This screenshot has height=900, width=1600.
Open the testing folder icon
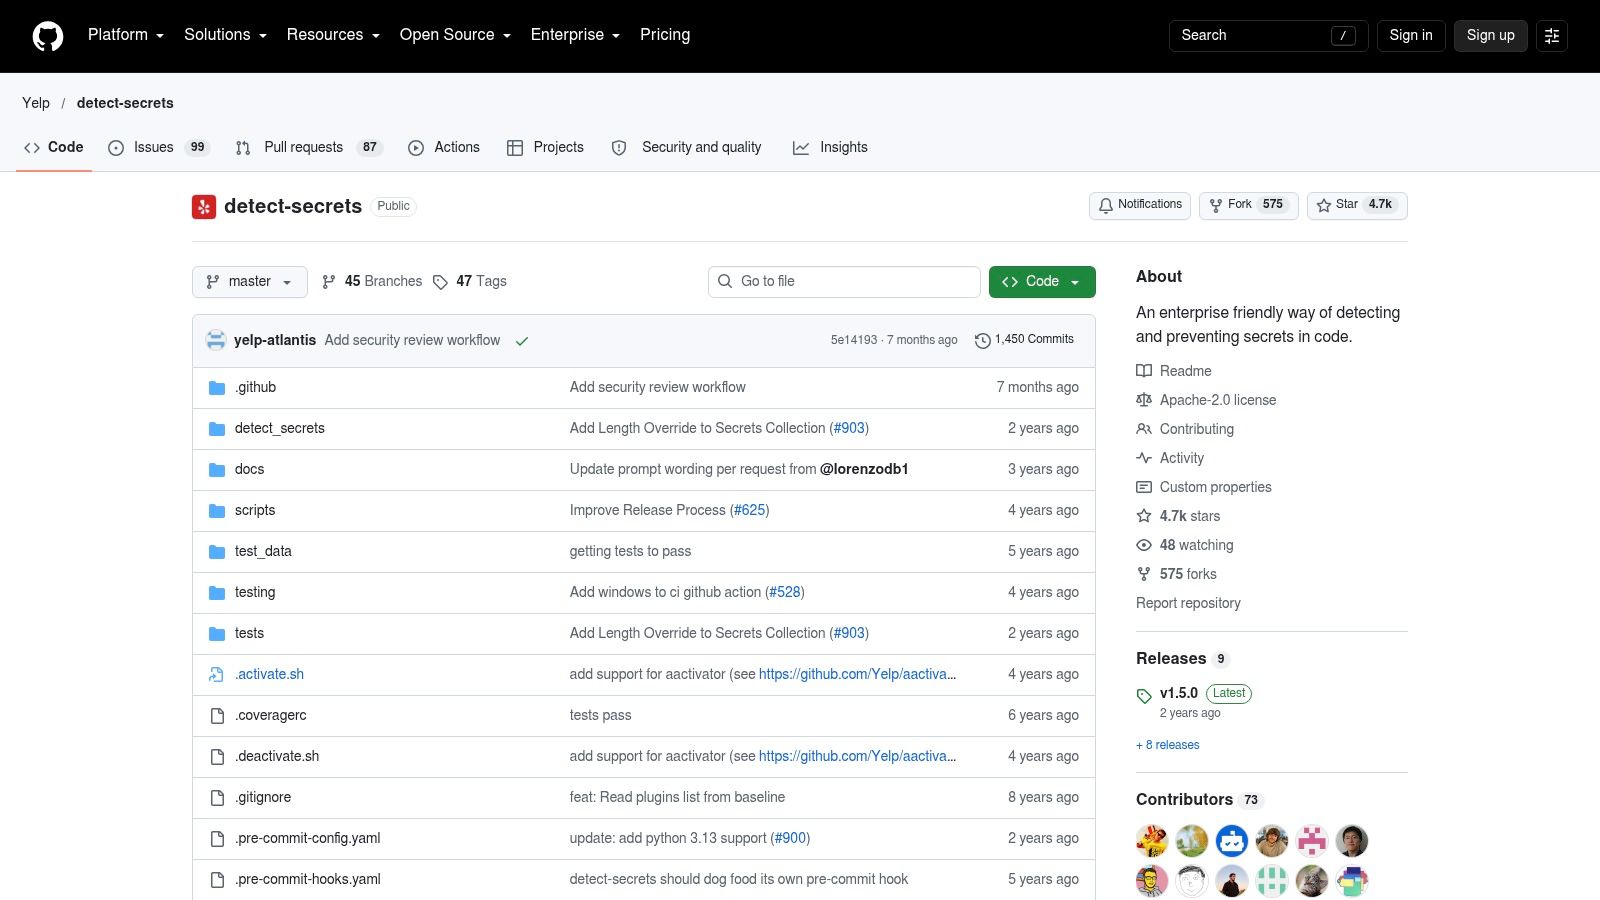tap(217, 593)
